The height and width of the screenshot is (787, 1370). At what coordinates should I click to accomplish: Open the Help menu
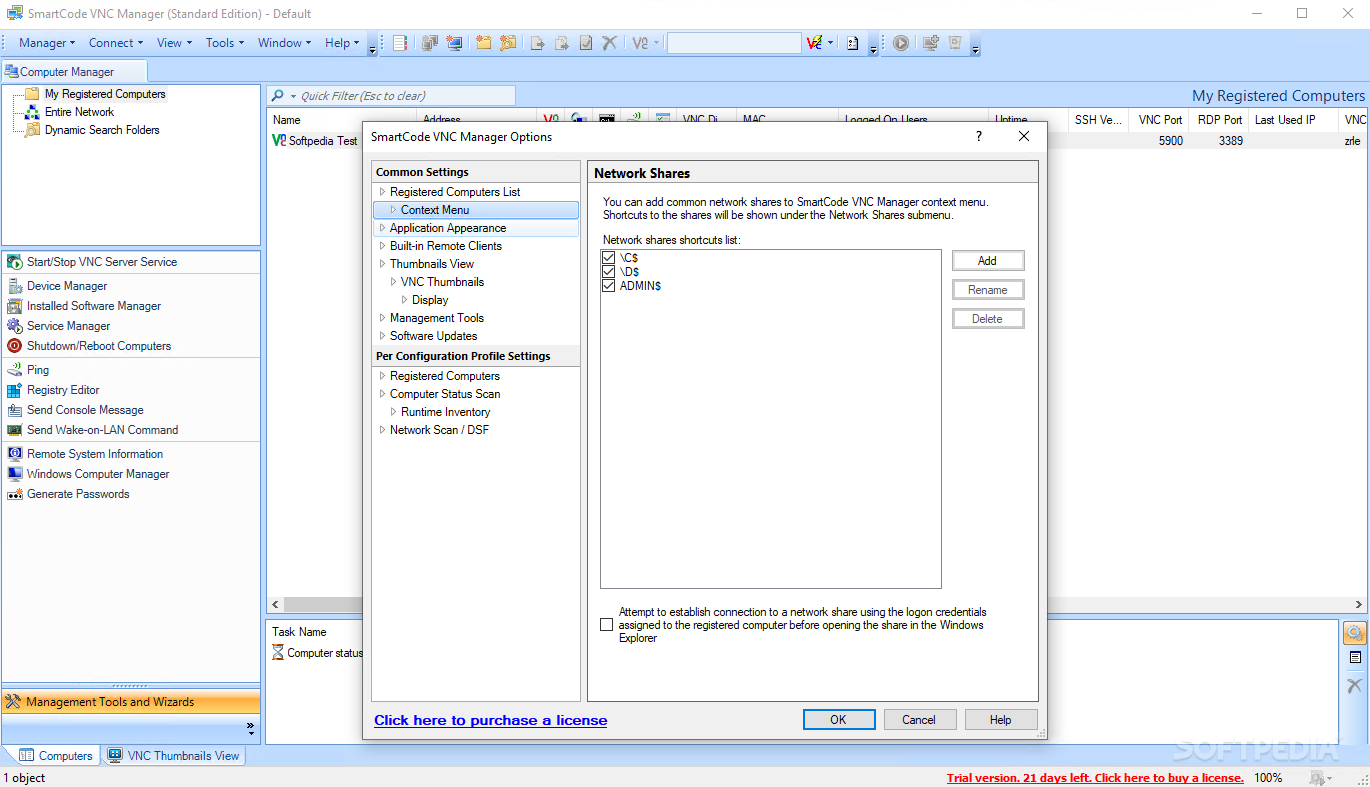342,43
